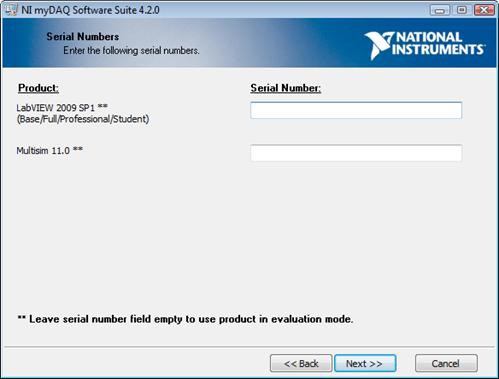Click the 'Product:' column heading
499x379 pixels.
38,88
